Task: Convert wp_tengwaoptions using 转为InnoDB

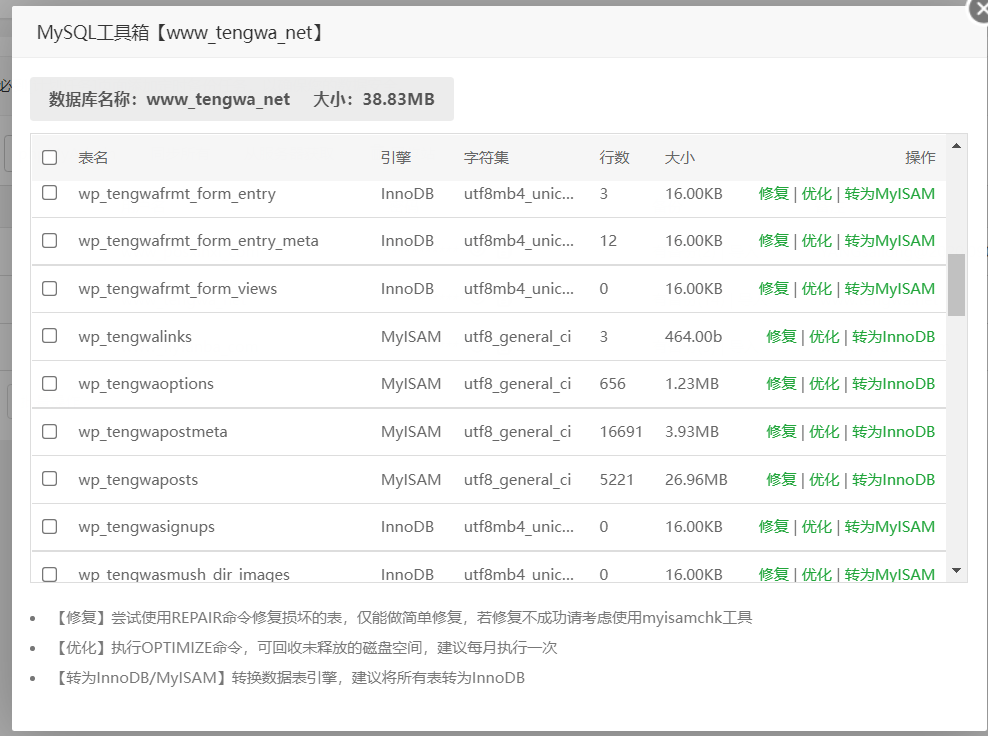Action: tap(893, 383)
